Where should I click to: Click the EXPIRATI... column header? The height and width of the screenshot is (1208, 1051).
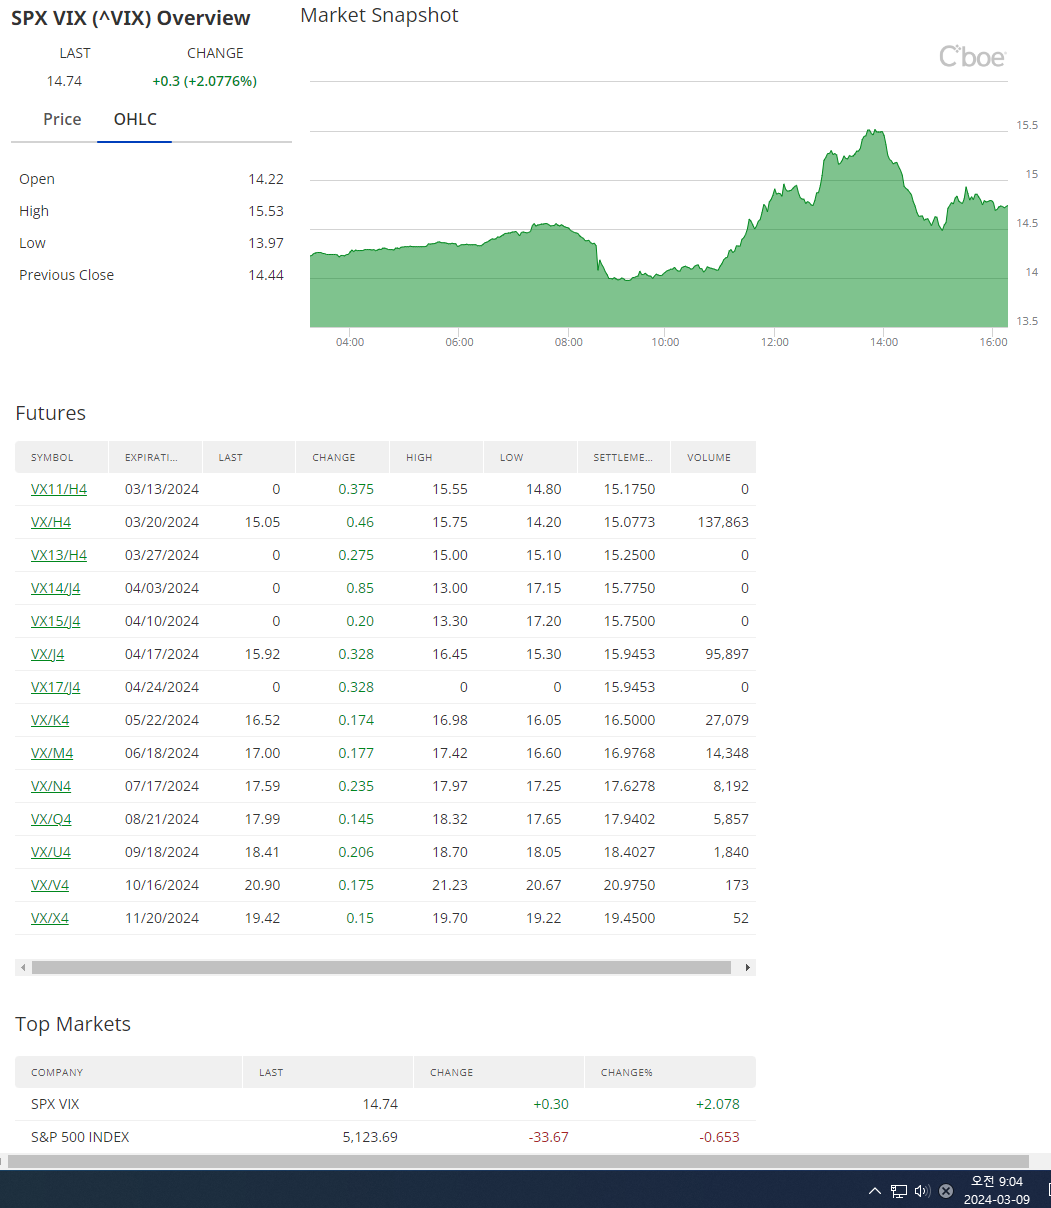(x=155, y=457)
